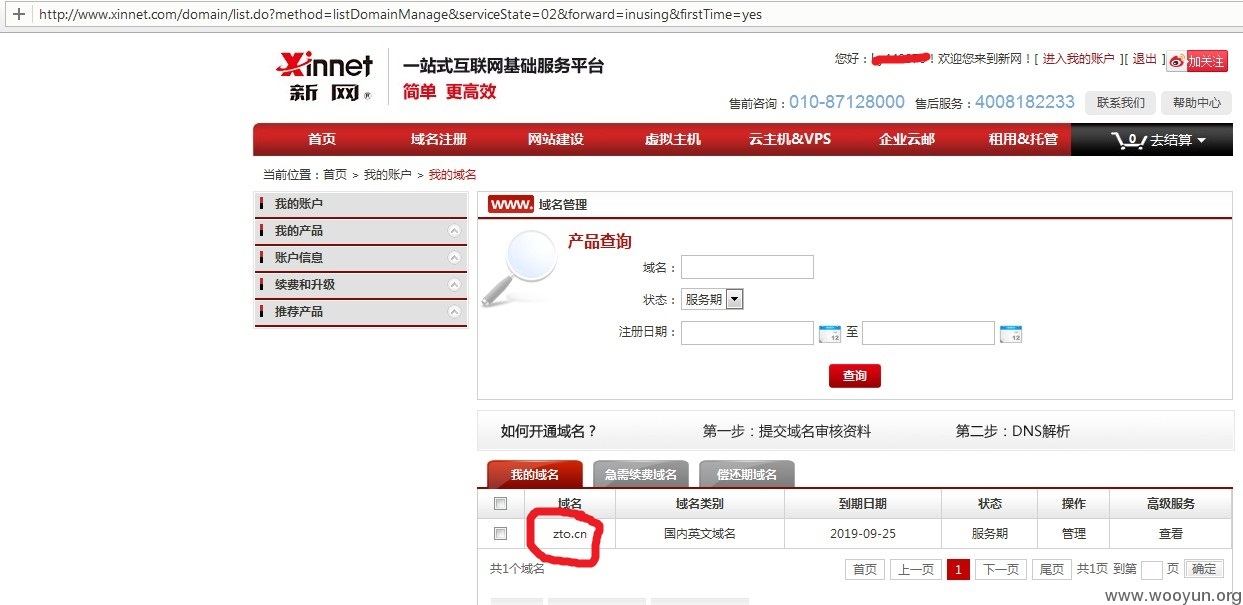Click the red 查询 search button
Image resolution: width=1243 pixels, height=605 pixels.
tap(855, 376)
